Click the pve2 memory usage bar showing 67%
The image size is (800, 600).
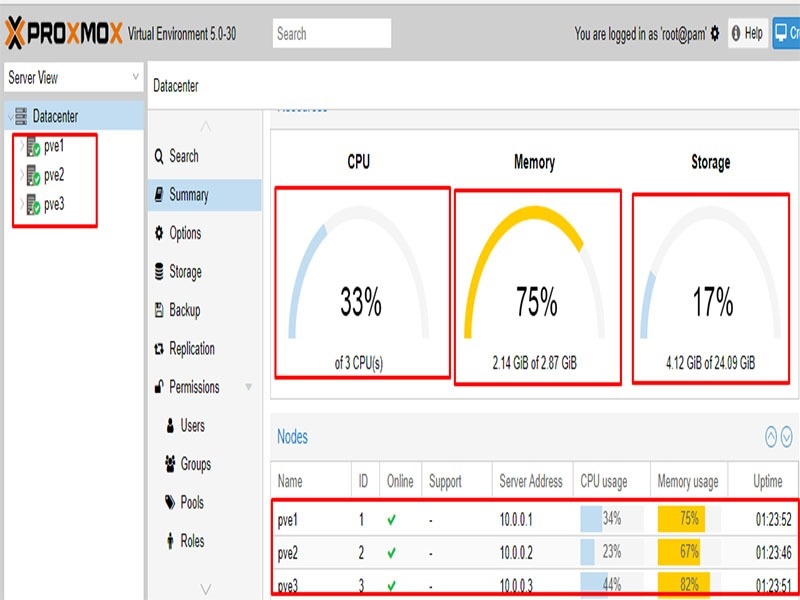689,552
